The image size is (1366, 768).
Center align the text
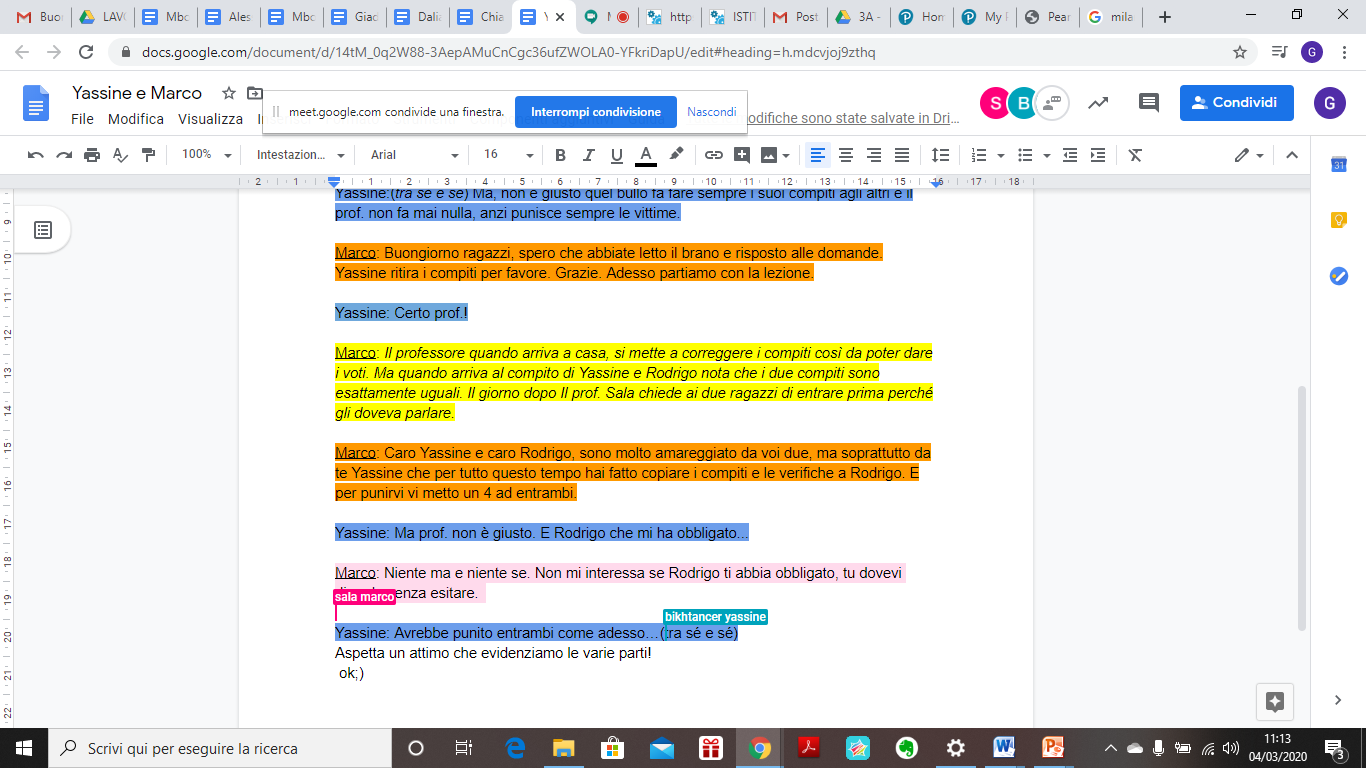click(846, 155)
